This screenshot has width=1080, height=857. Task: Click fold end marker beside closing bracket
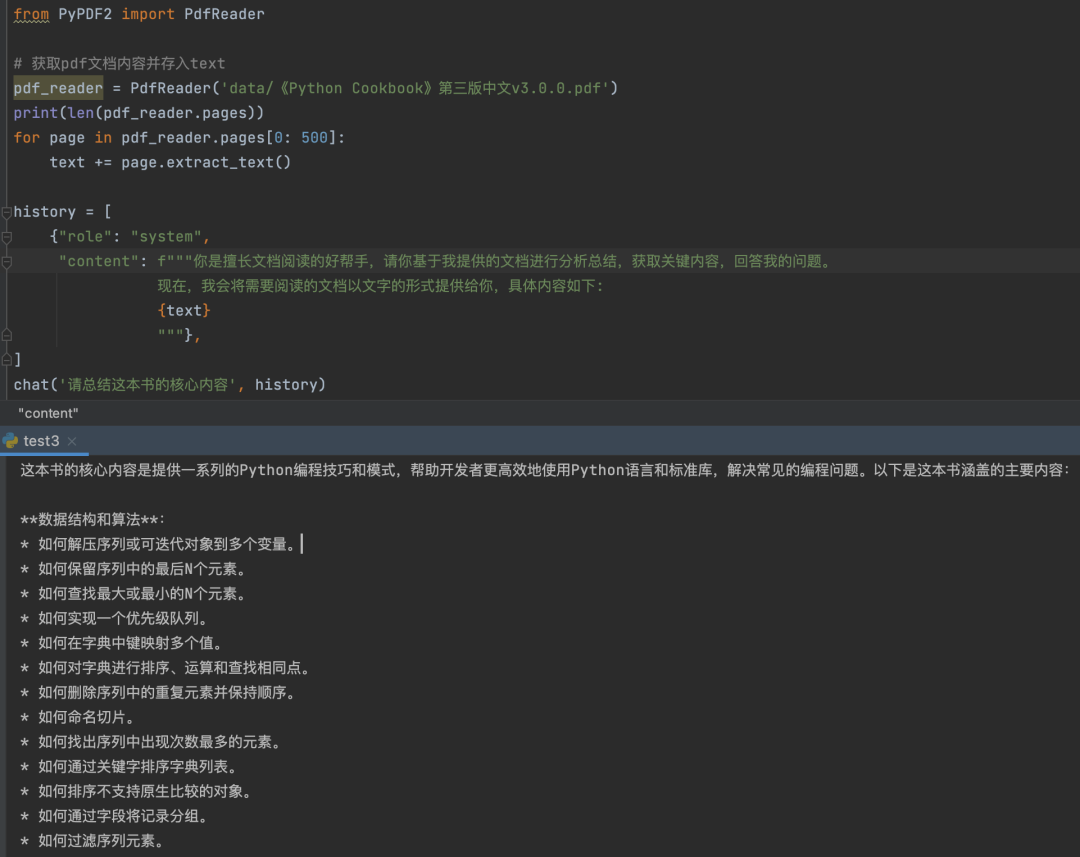[x=6, y=359]
